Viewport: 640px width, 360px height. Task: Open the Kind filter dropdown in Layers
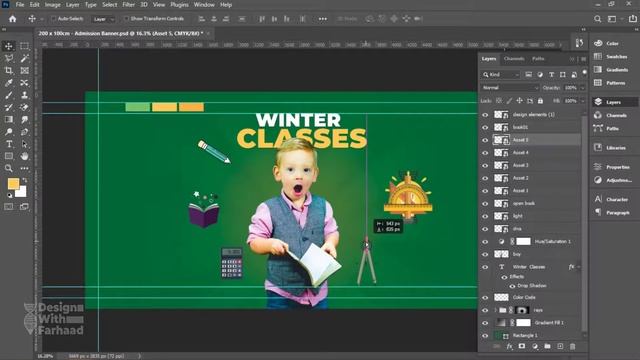click(501, 75)
